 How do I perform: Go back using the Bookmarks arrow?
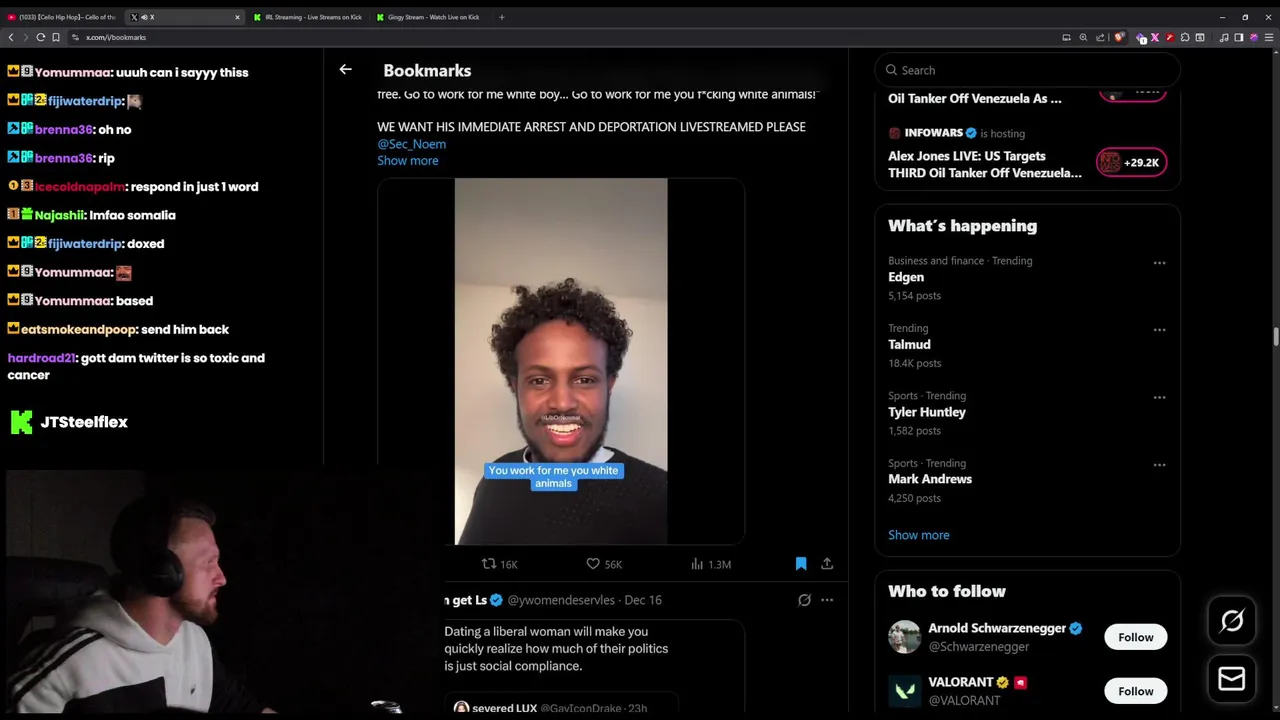click(x=345, y=70)
